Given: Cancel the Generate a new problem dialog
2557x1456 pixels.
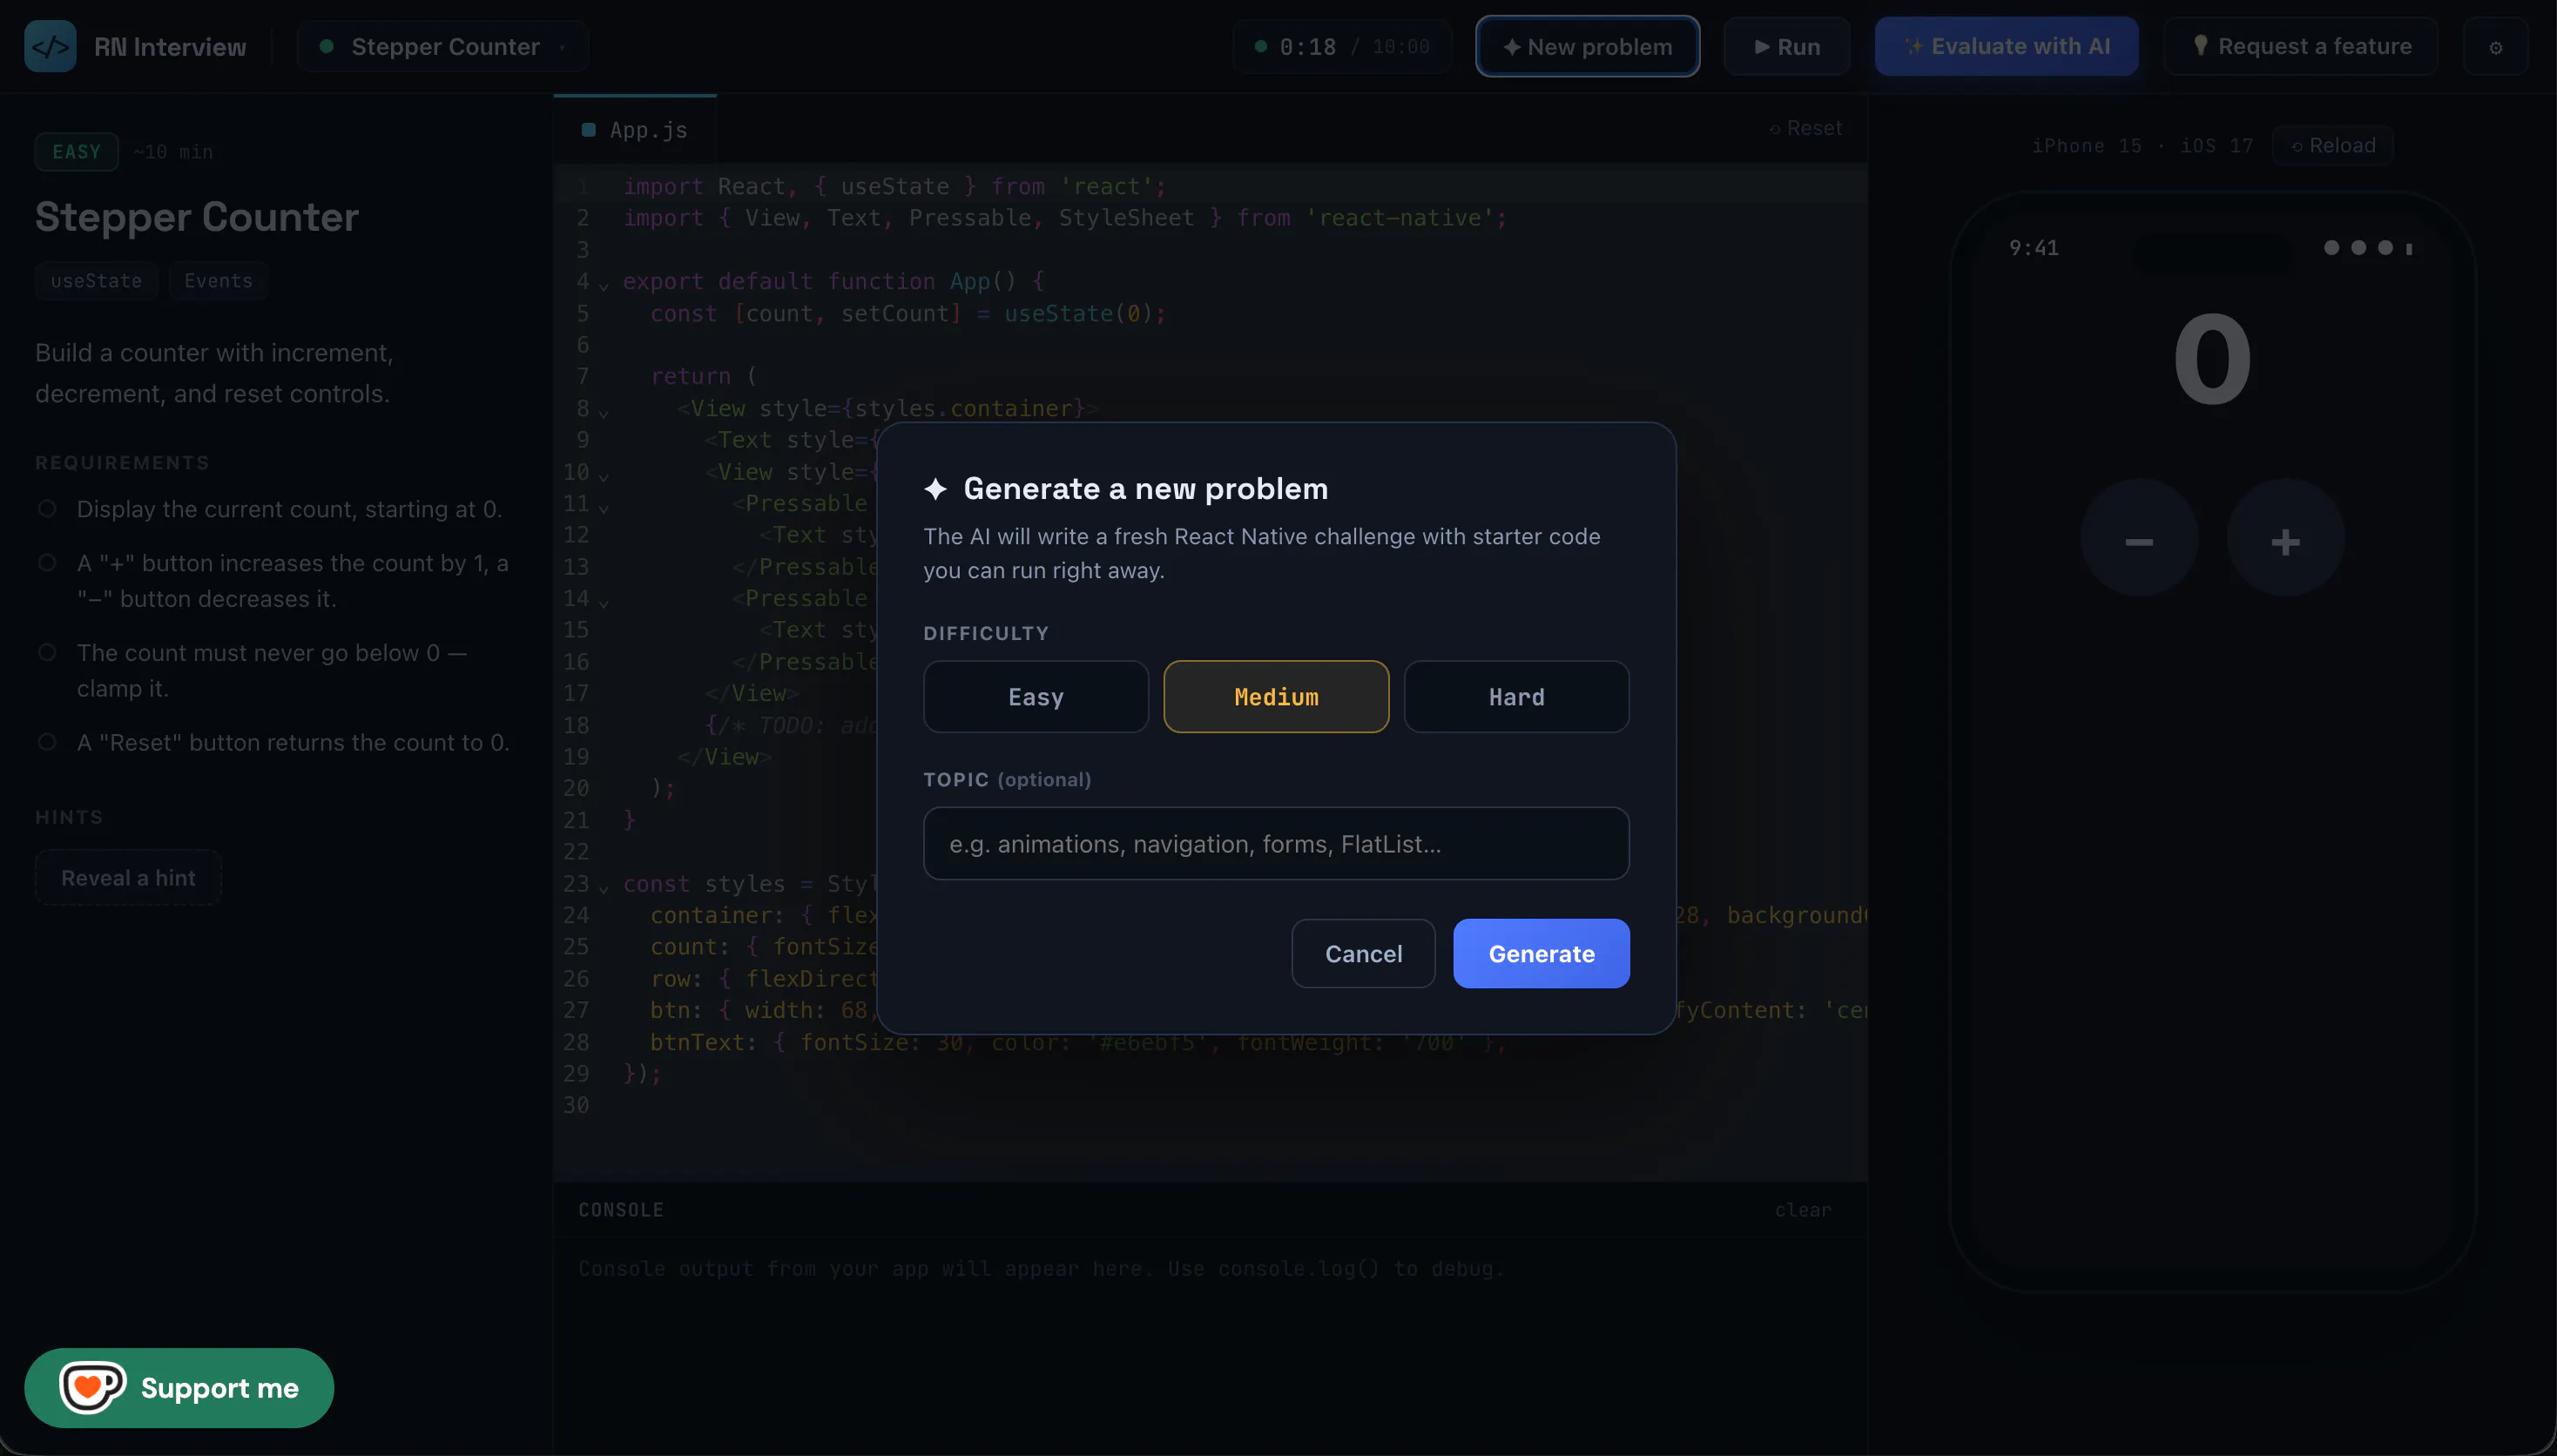Looking at the screenshot, I should click(1363, 954).
